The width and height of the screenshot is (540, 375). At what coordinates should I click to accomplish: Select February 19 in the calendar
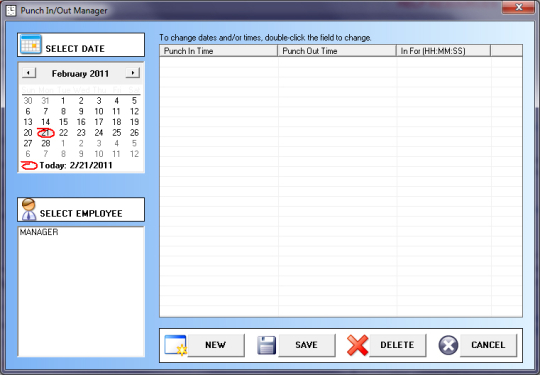pos(134,122)
